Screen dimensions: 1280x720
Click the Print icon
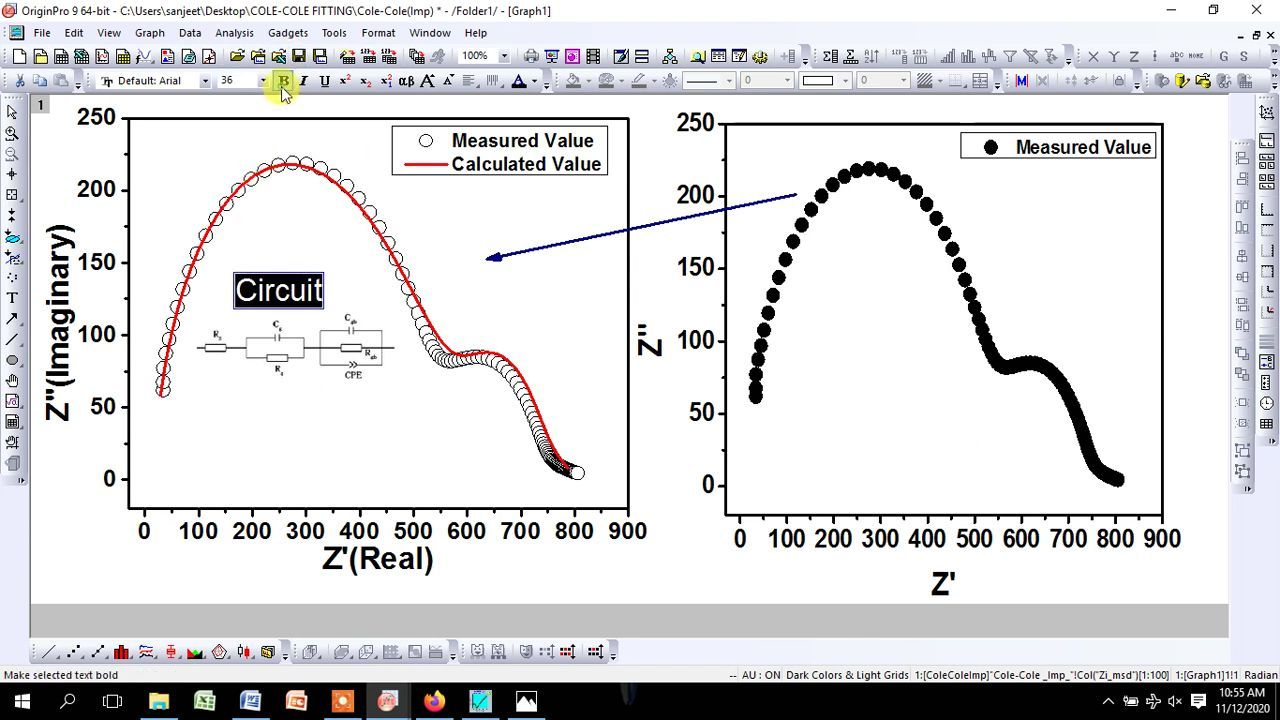click(531, 56)
